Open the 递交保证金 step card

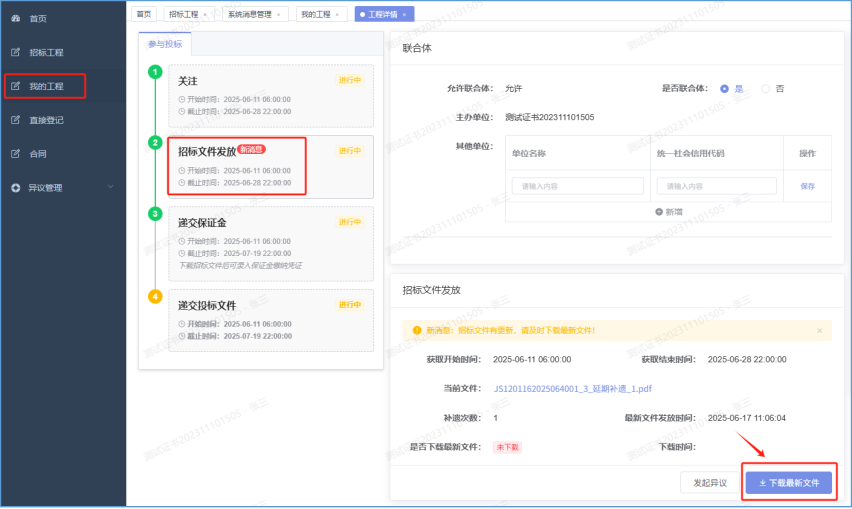[271, 244]
